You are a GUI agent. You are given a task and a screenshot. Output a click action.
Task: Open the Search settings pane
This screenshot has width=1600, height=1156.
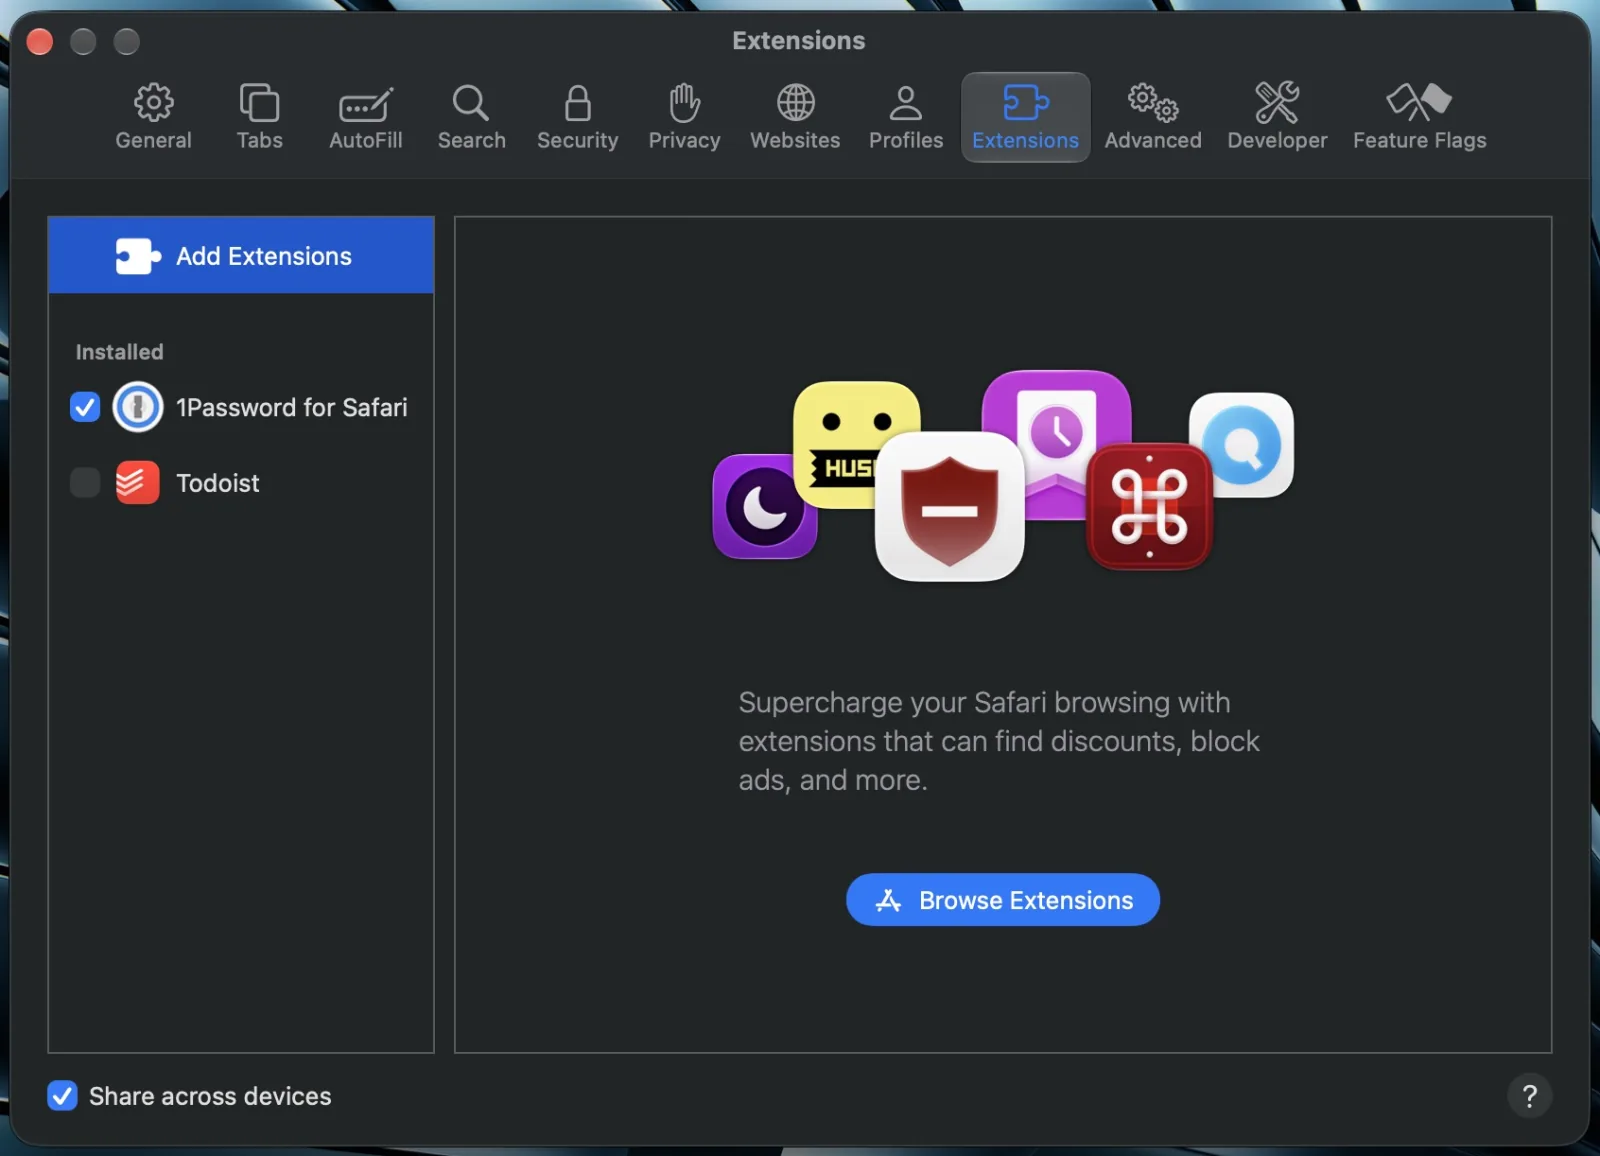pyautogui.click(x=471, y=117)
